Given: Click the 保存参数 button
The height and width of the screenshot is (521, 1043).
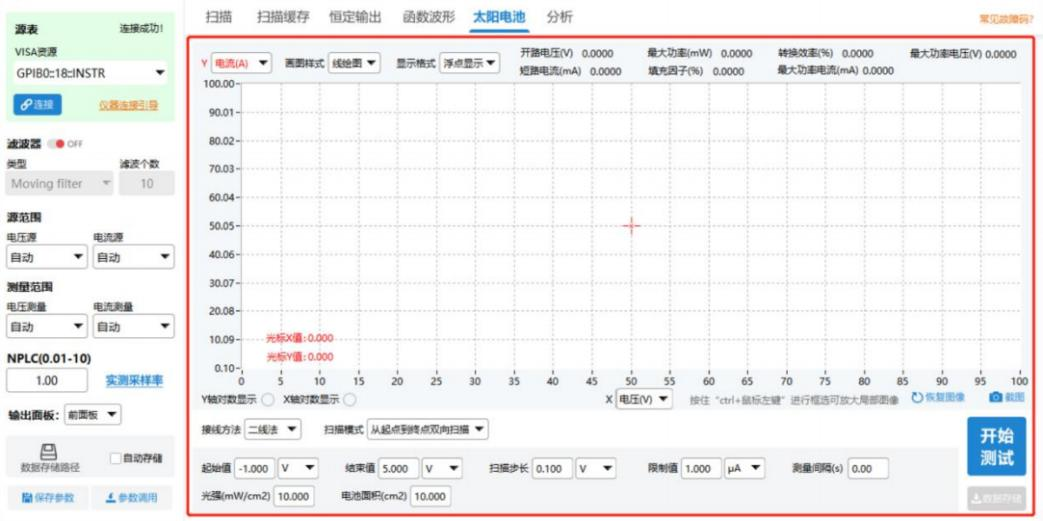Looking at the screenshot, I should coord(47,497).
